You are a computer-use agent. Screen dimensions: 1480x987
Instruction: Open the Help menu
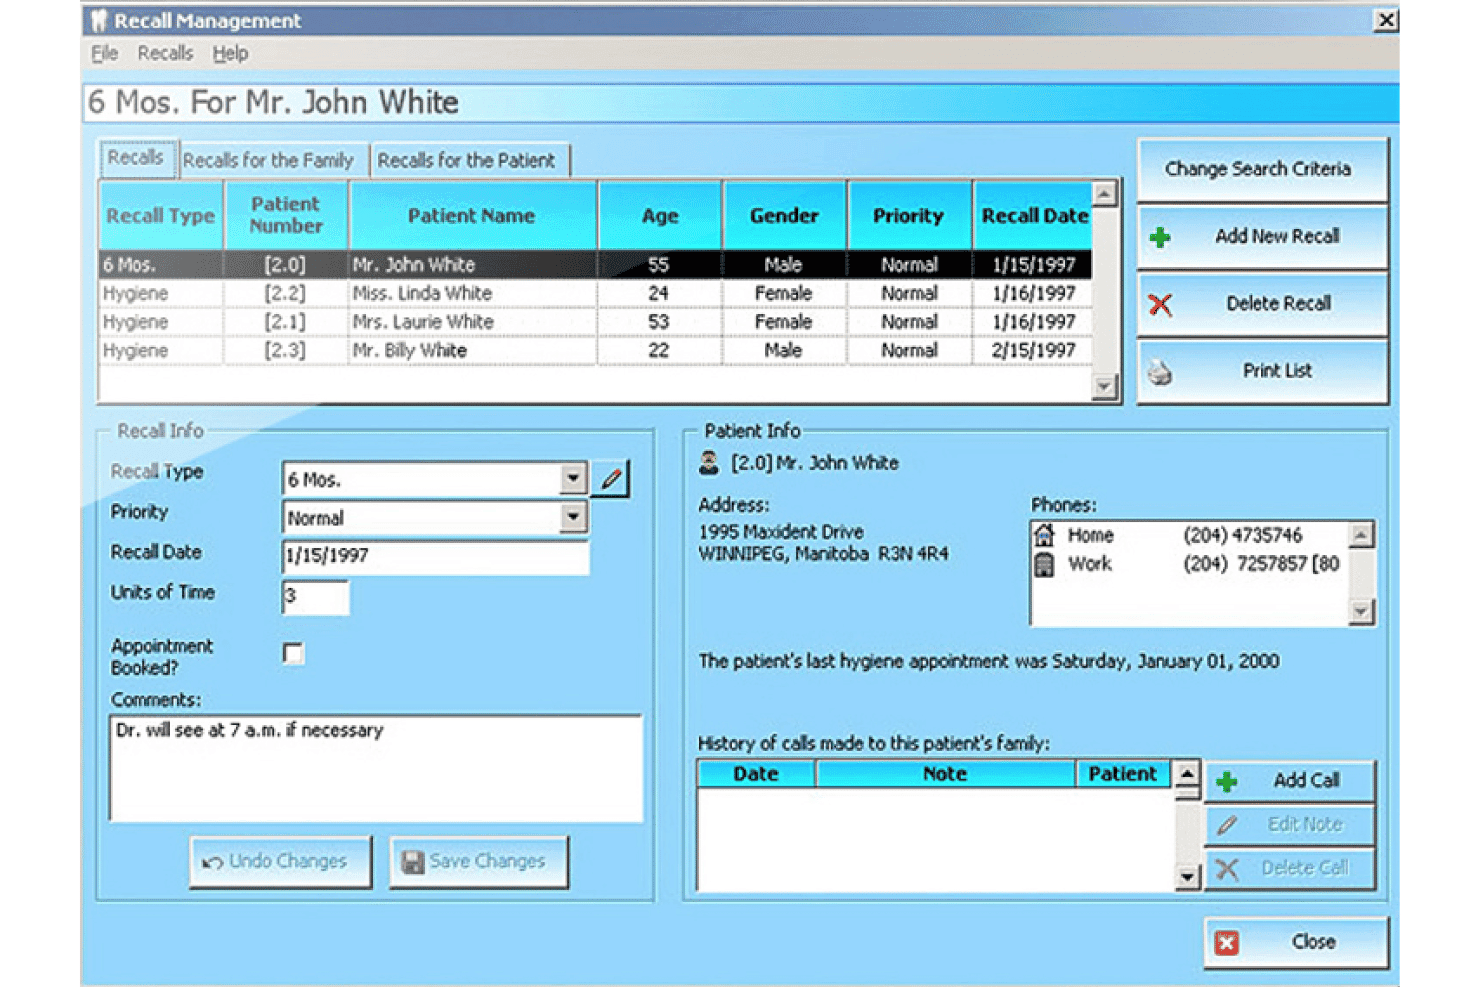[230, 54]
